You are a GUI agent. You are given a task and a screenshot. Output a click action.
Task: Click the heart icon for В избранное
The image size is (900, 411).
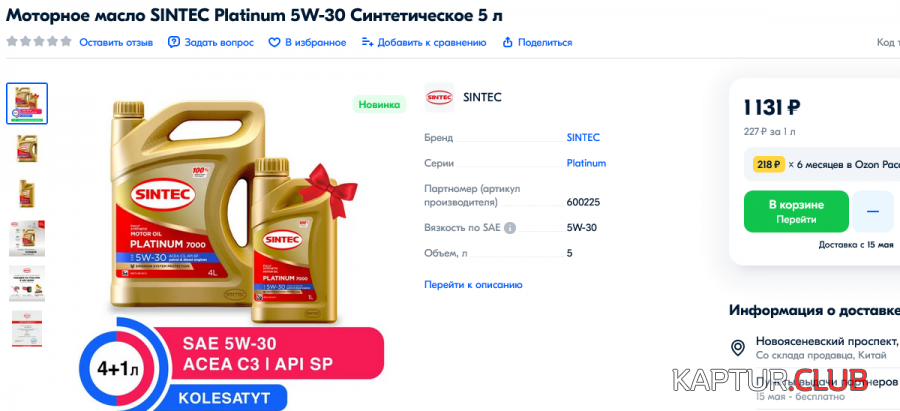(274, 42)
